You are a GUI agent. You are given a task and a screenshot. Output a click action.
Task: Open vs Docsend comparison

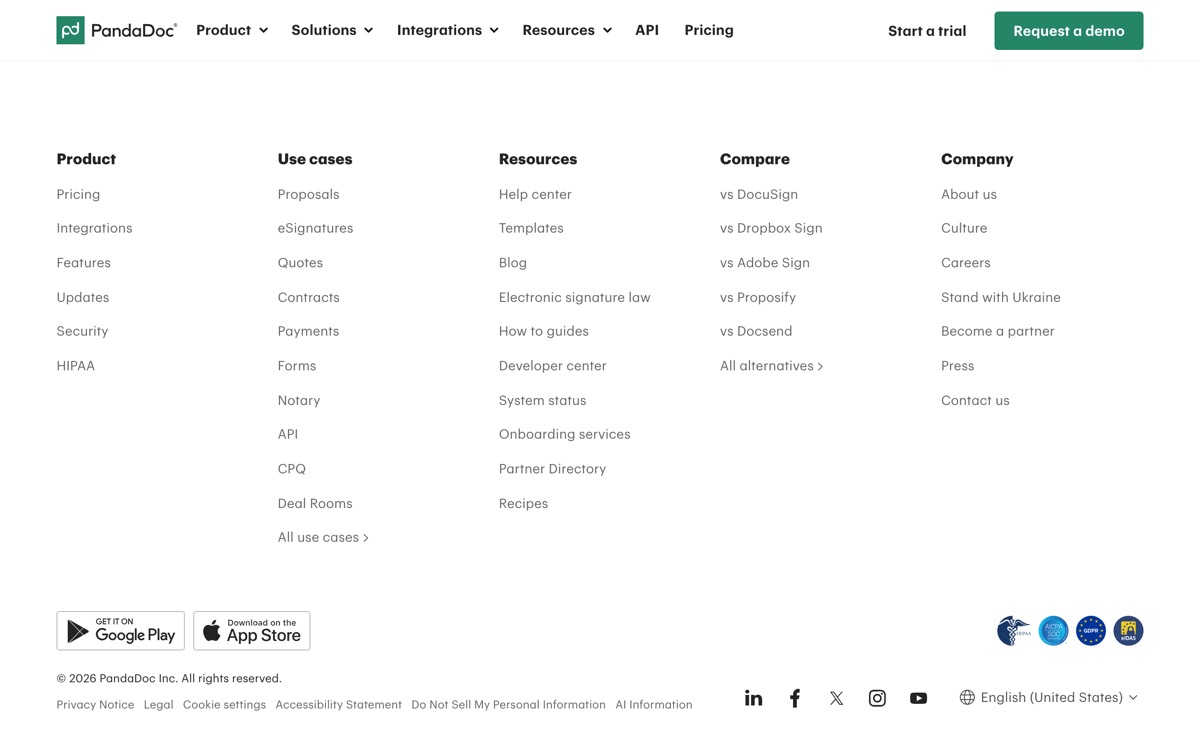tap(756, 331)
